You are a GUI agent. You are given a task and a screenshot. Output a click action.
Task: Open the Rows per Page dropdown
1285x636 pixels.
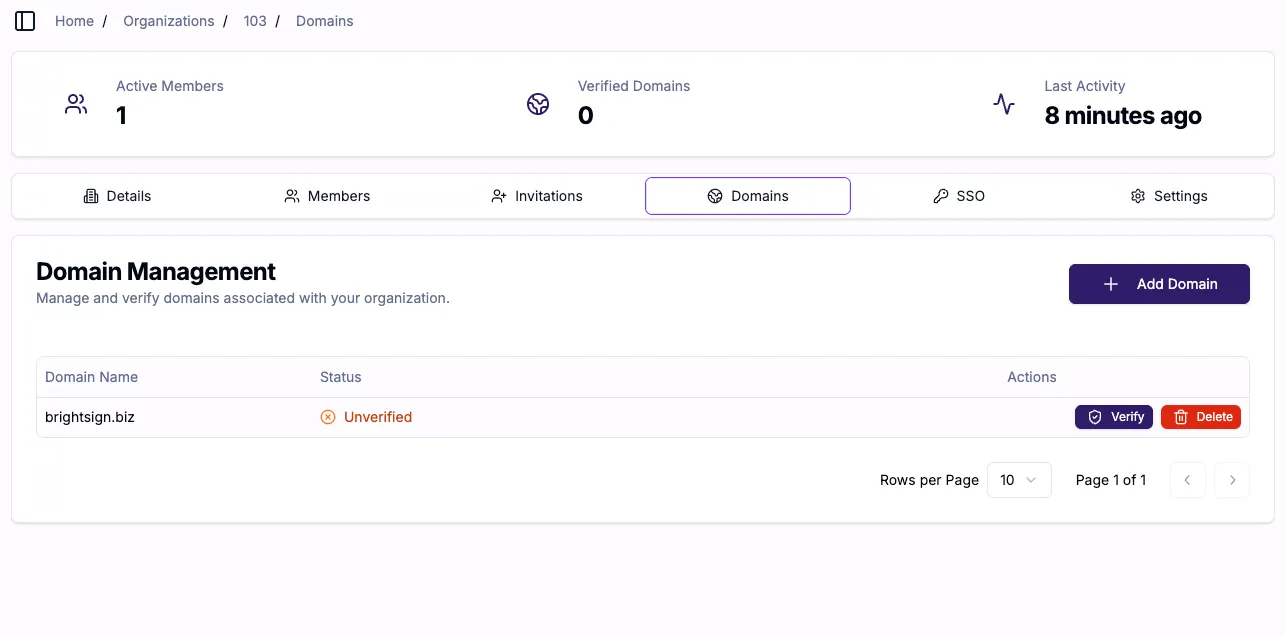[x=1019, y=480]
